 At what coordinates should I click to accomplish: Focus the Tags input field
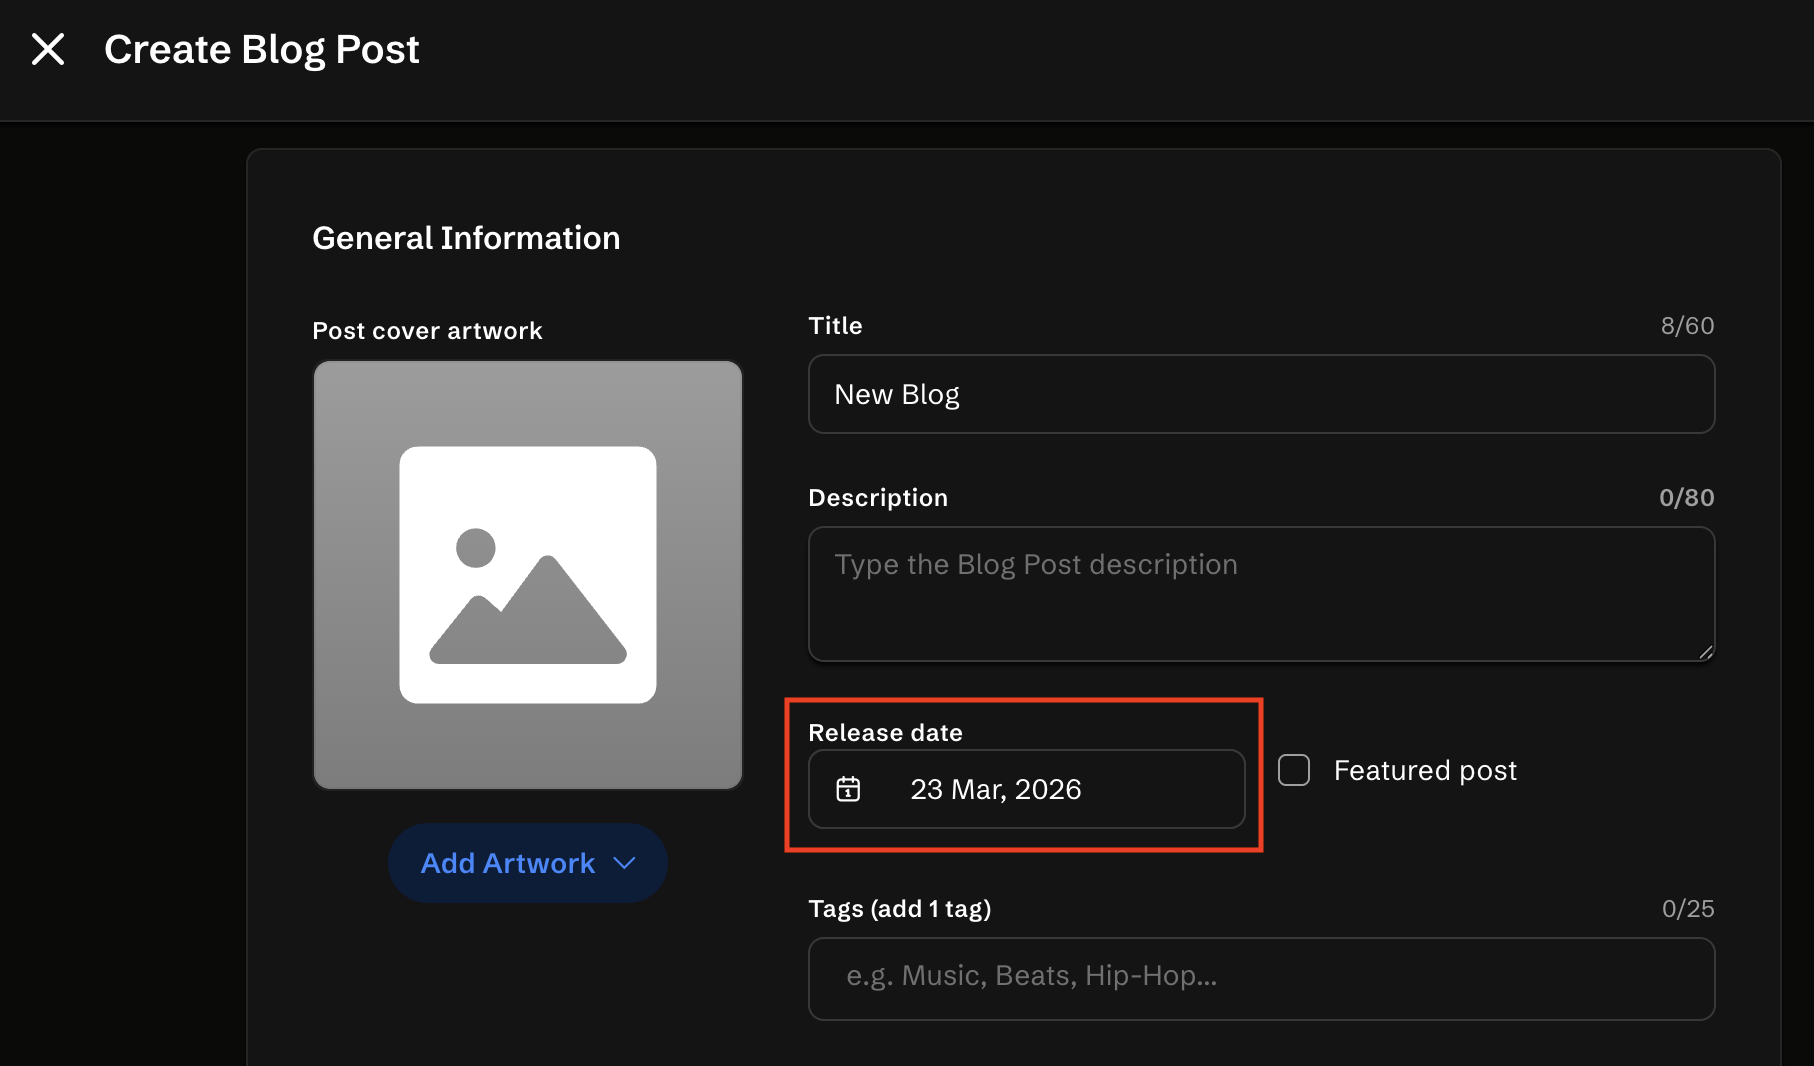coord(1260,978)
